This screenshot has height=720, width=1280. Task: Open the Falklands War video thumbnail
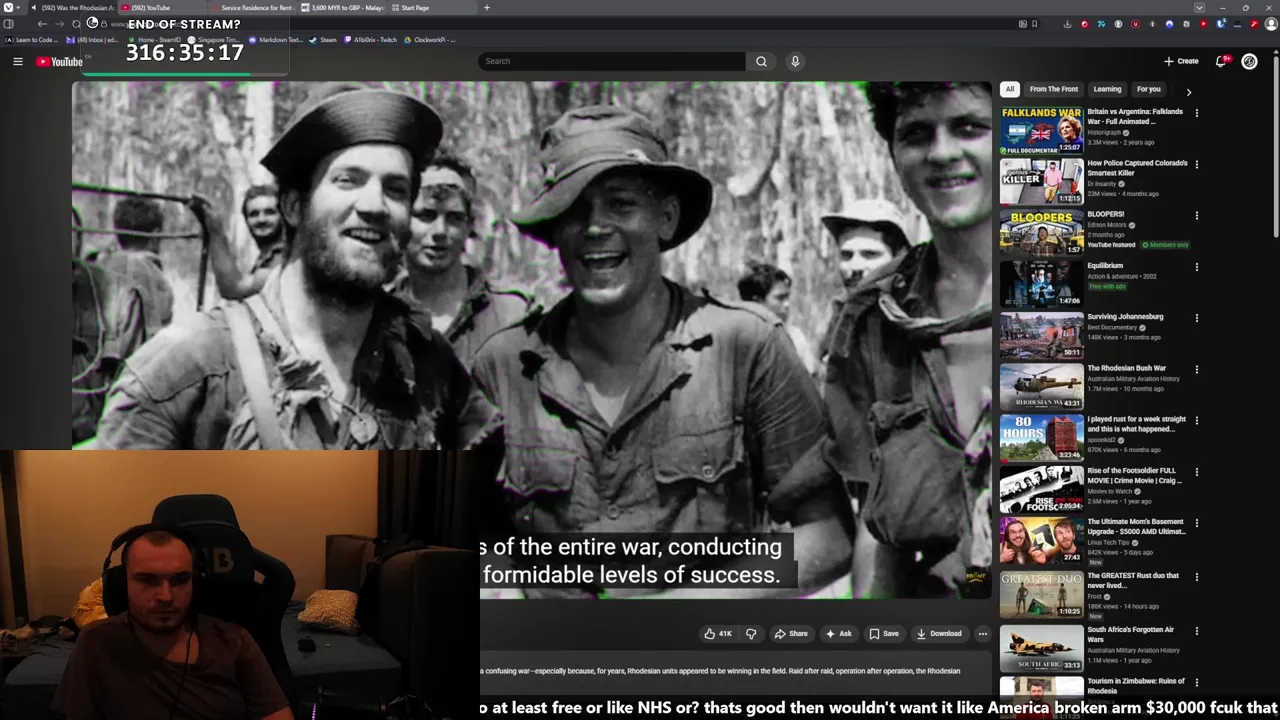(x=1041, y=130)
